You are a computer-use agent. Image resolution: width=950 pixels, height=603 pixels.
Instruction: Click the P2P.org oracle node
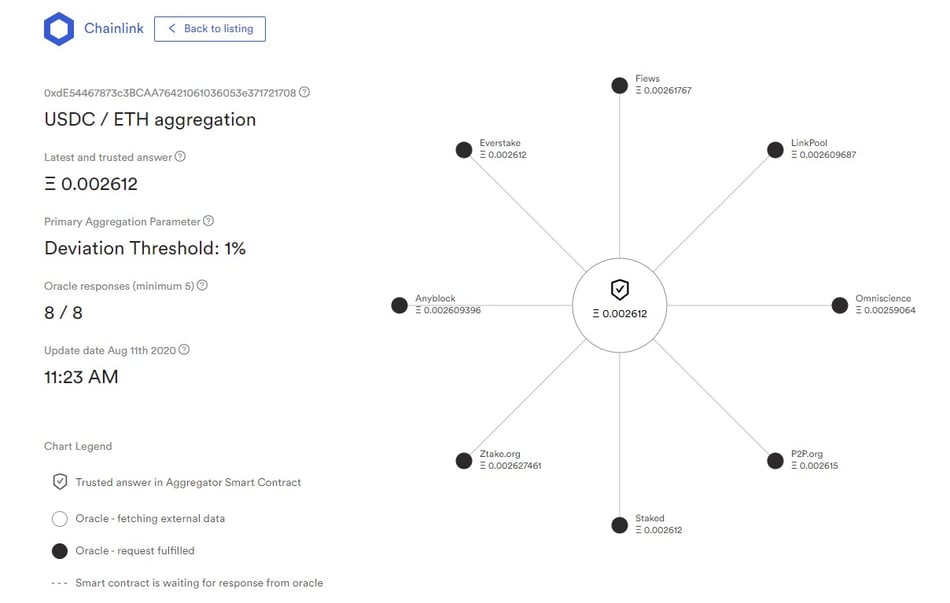[x=775, y=460]
